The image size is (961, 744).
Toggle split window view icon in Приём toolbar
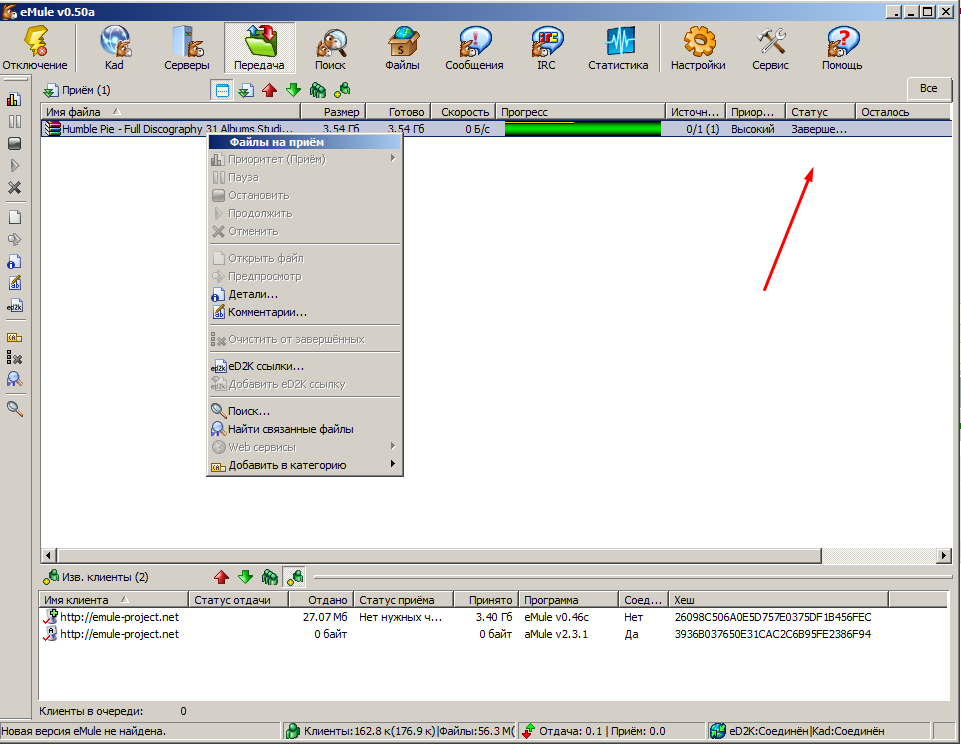click(x=222, y=91)
